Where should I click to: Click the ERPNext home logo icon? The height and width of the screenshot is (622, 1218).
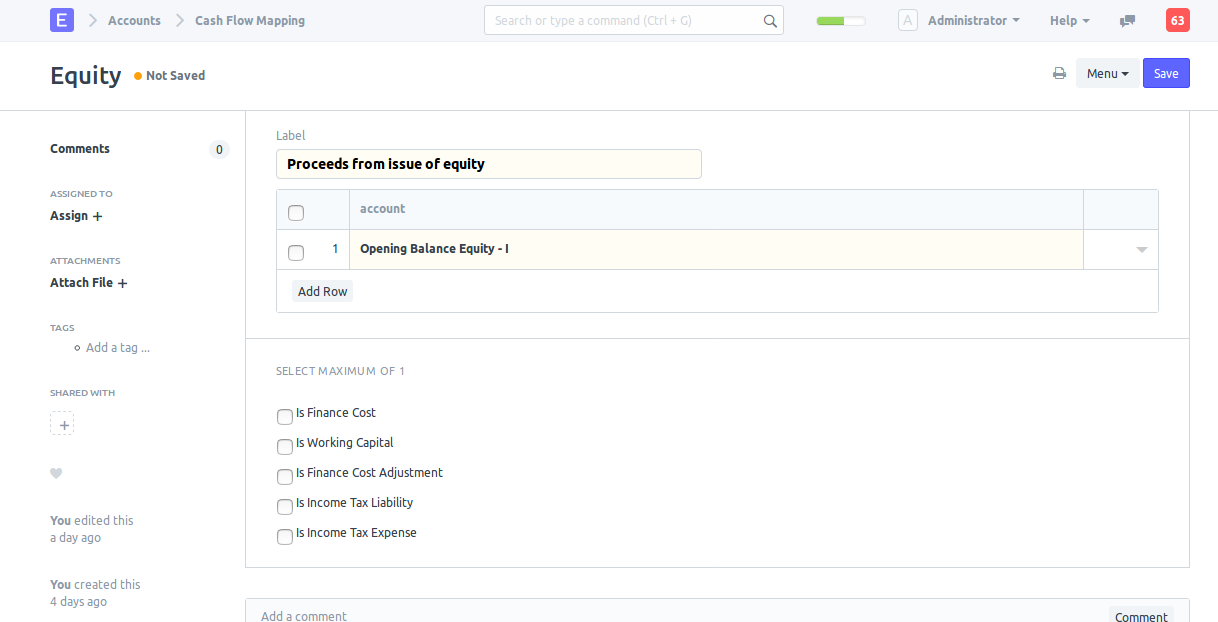tap(61, 20)
